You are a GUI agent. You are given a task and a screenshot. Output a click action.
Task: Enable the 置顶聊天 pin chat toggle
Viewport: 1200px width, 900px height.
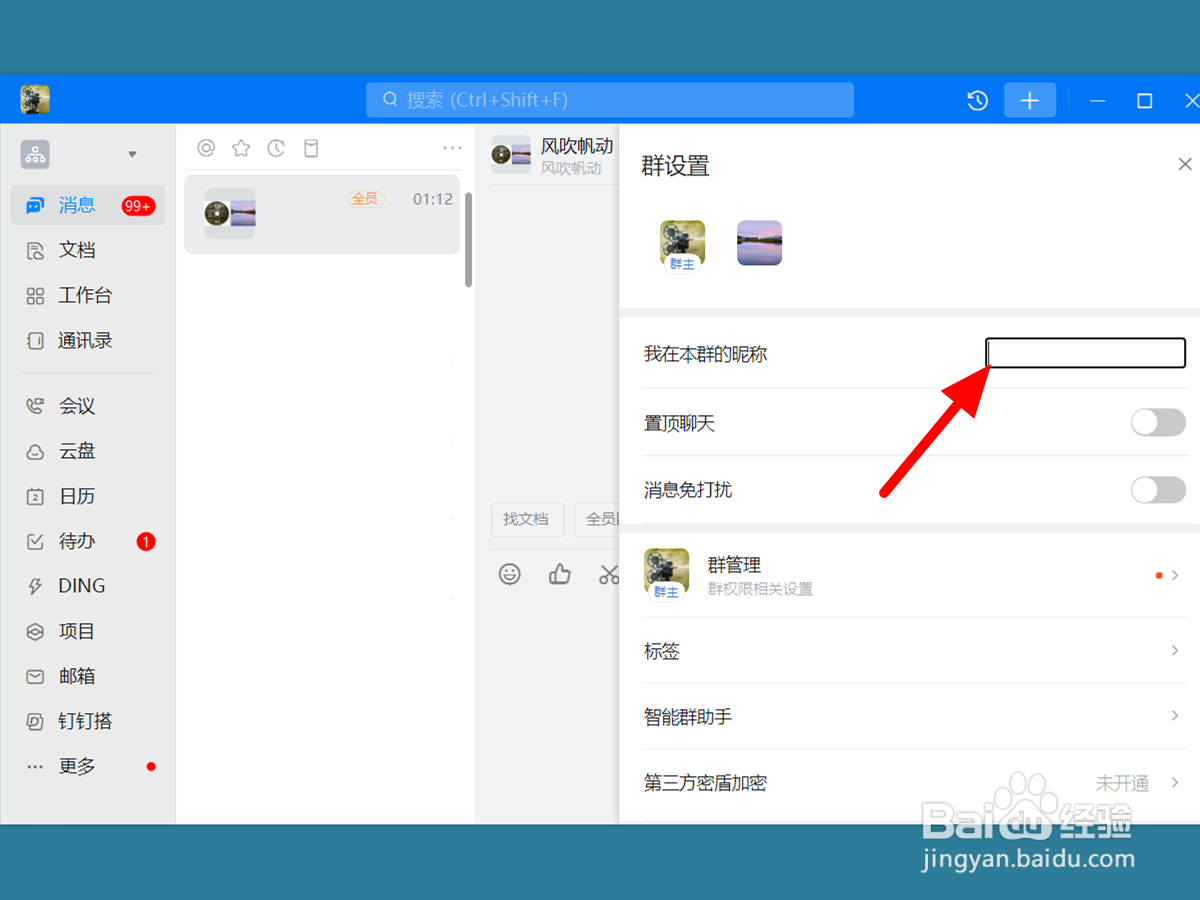tap(1158, 423)
